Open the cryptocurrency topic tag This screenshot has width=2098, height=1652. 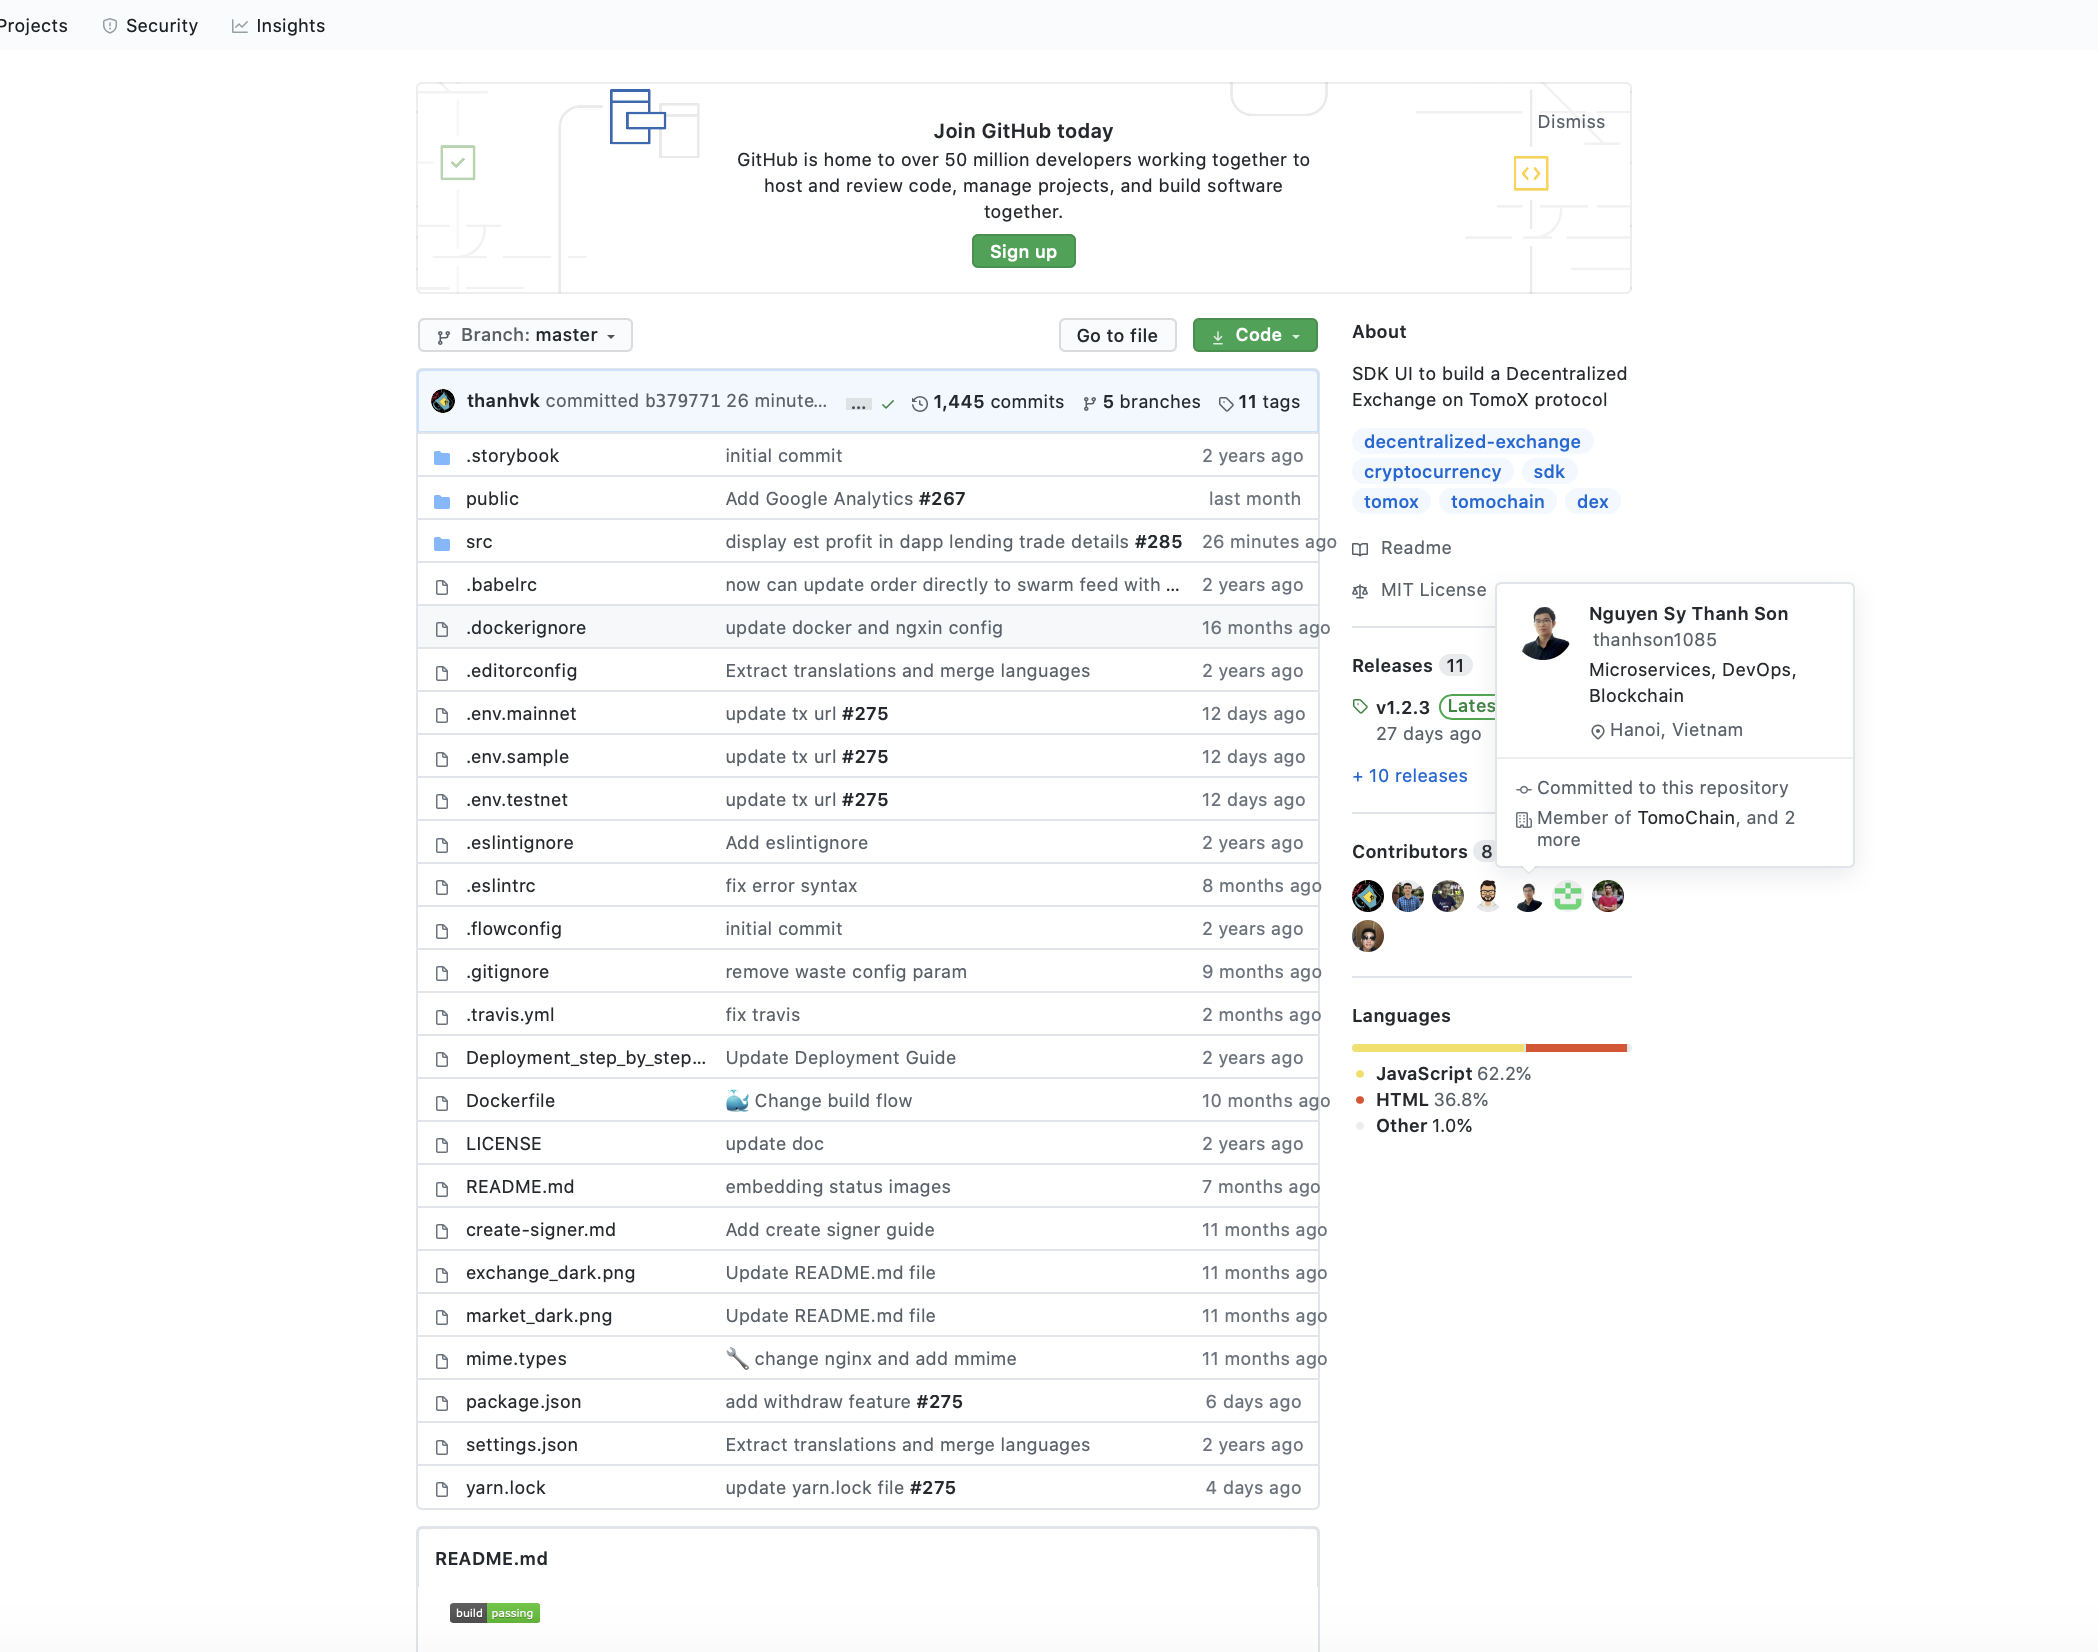[x=1432, y=472]
